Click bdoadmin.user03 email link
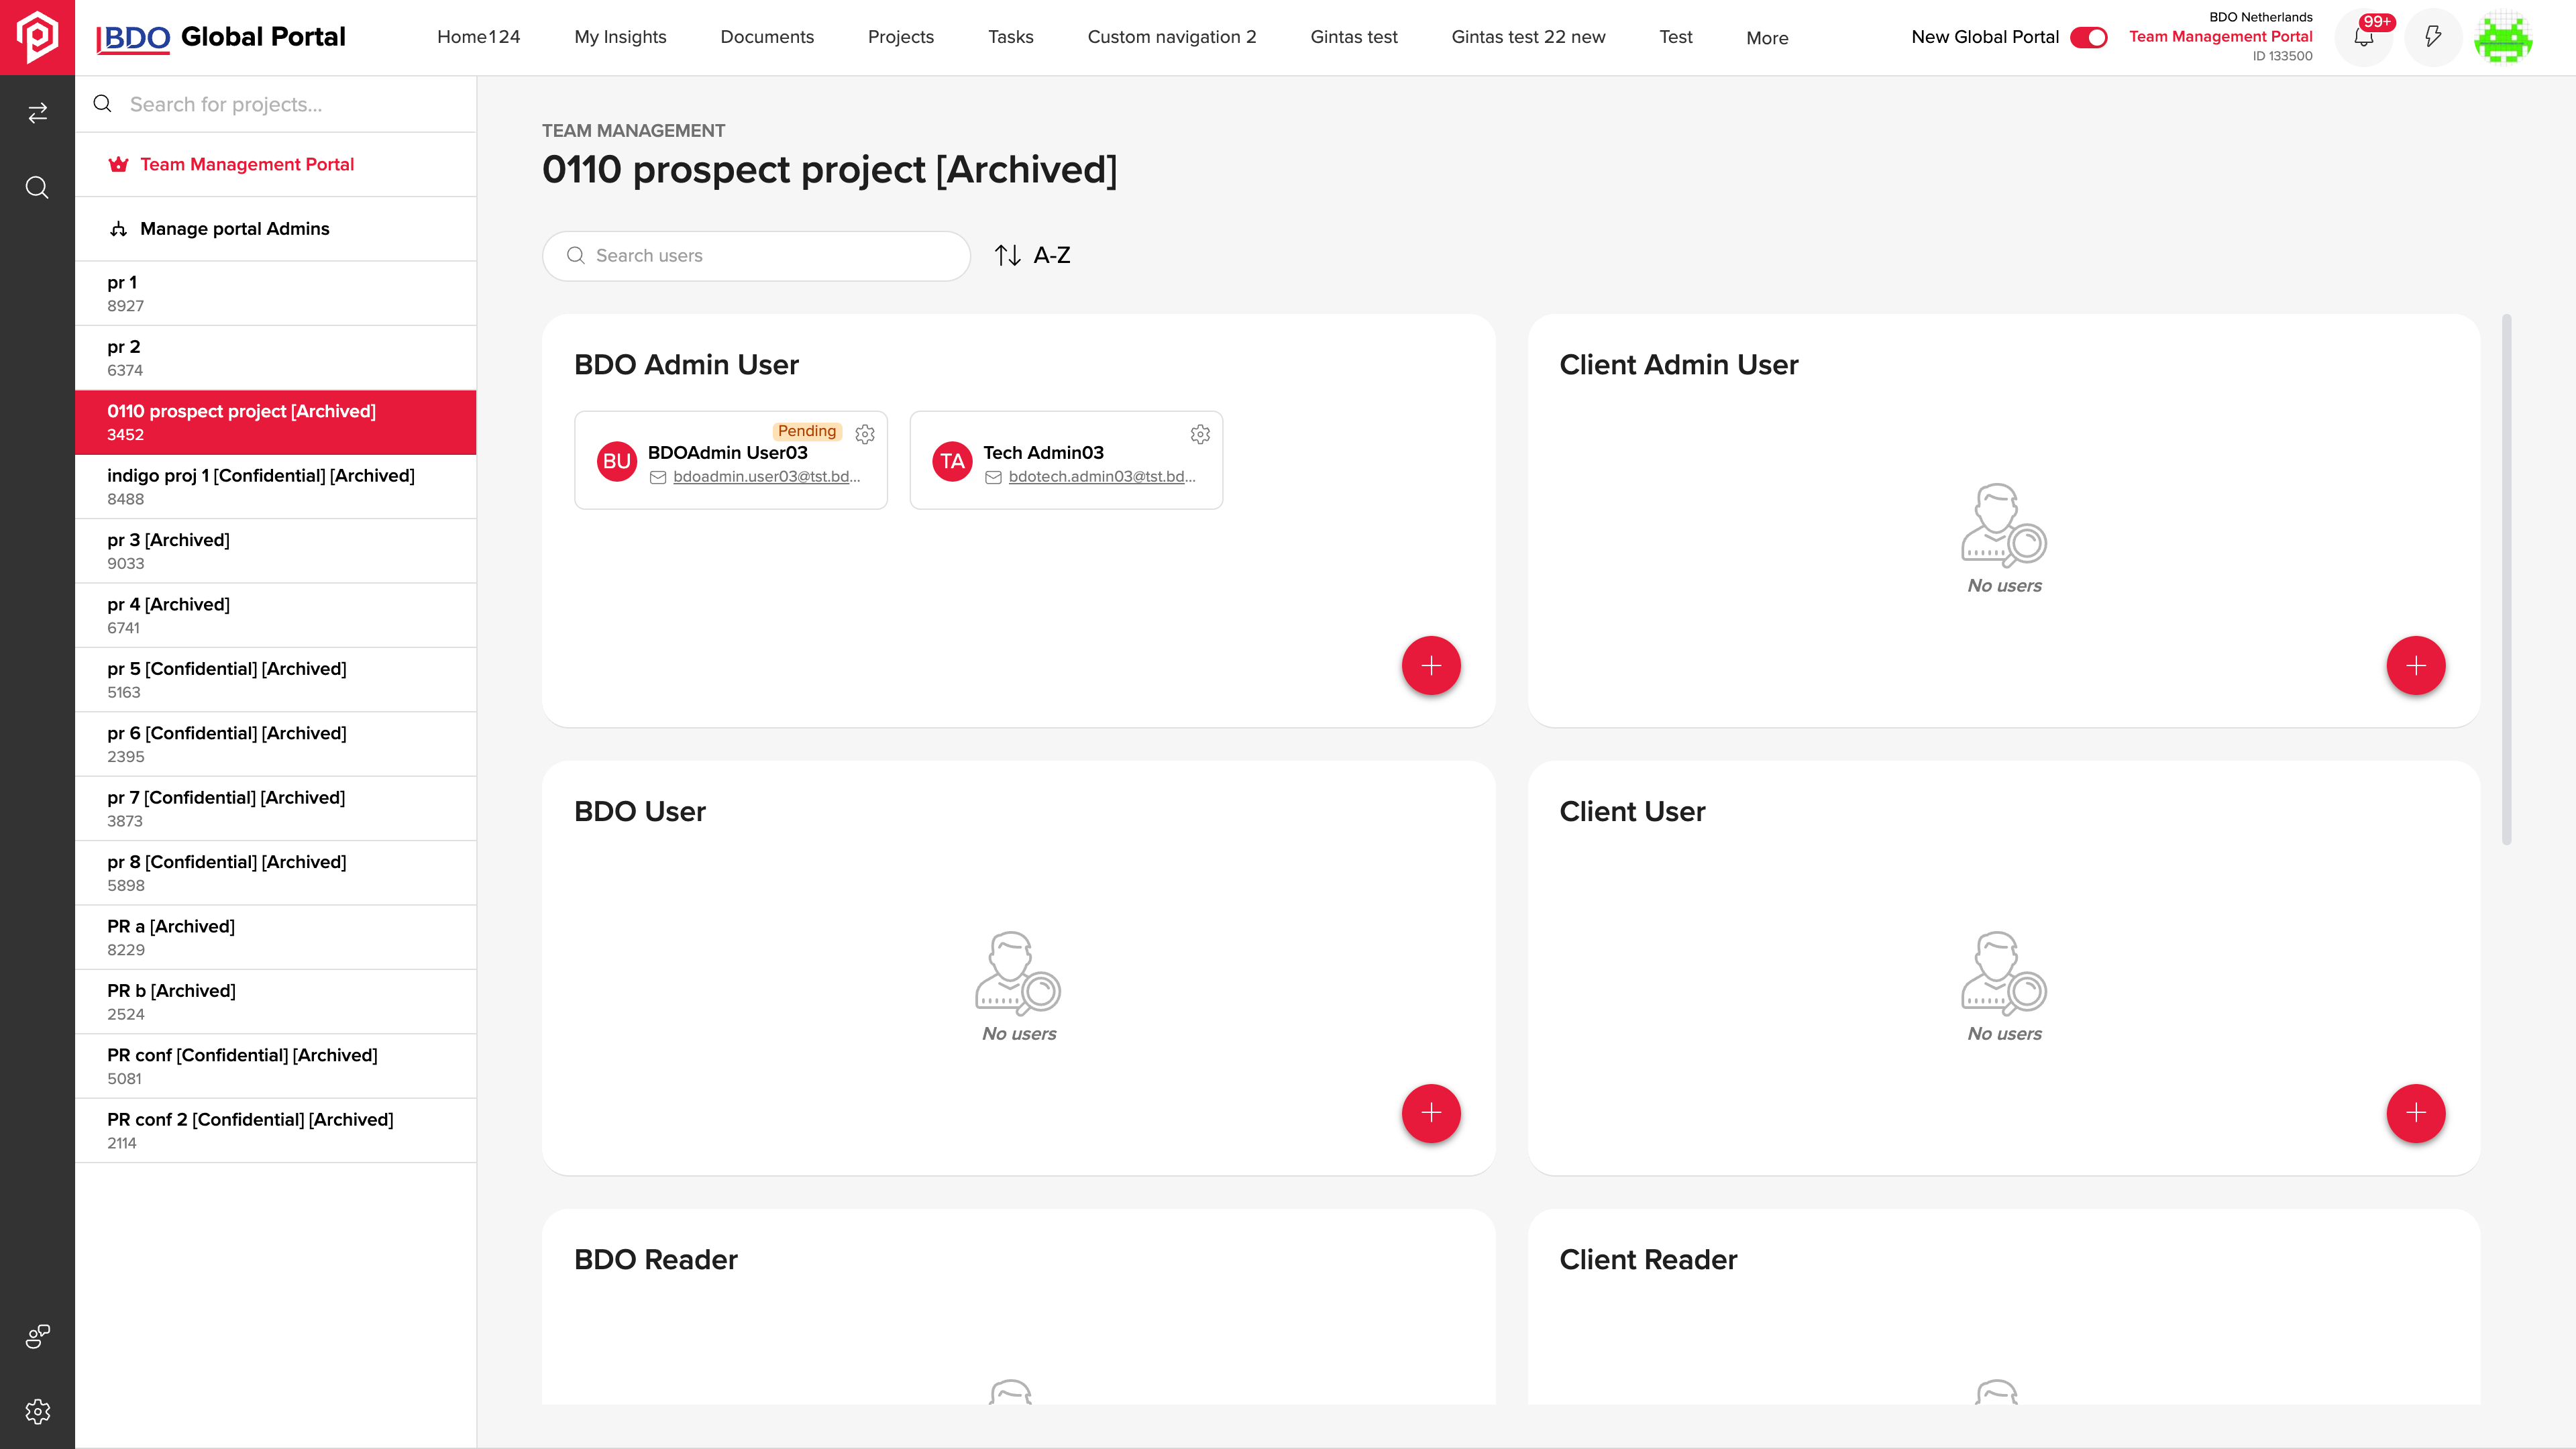 click(766, 477)
